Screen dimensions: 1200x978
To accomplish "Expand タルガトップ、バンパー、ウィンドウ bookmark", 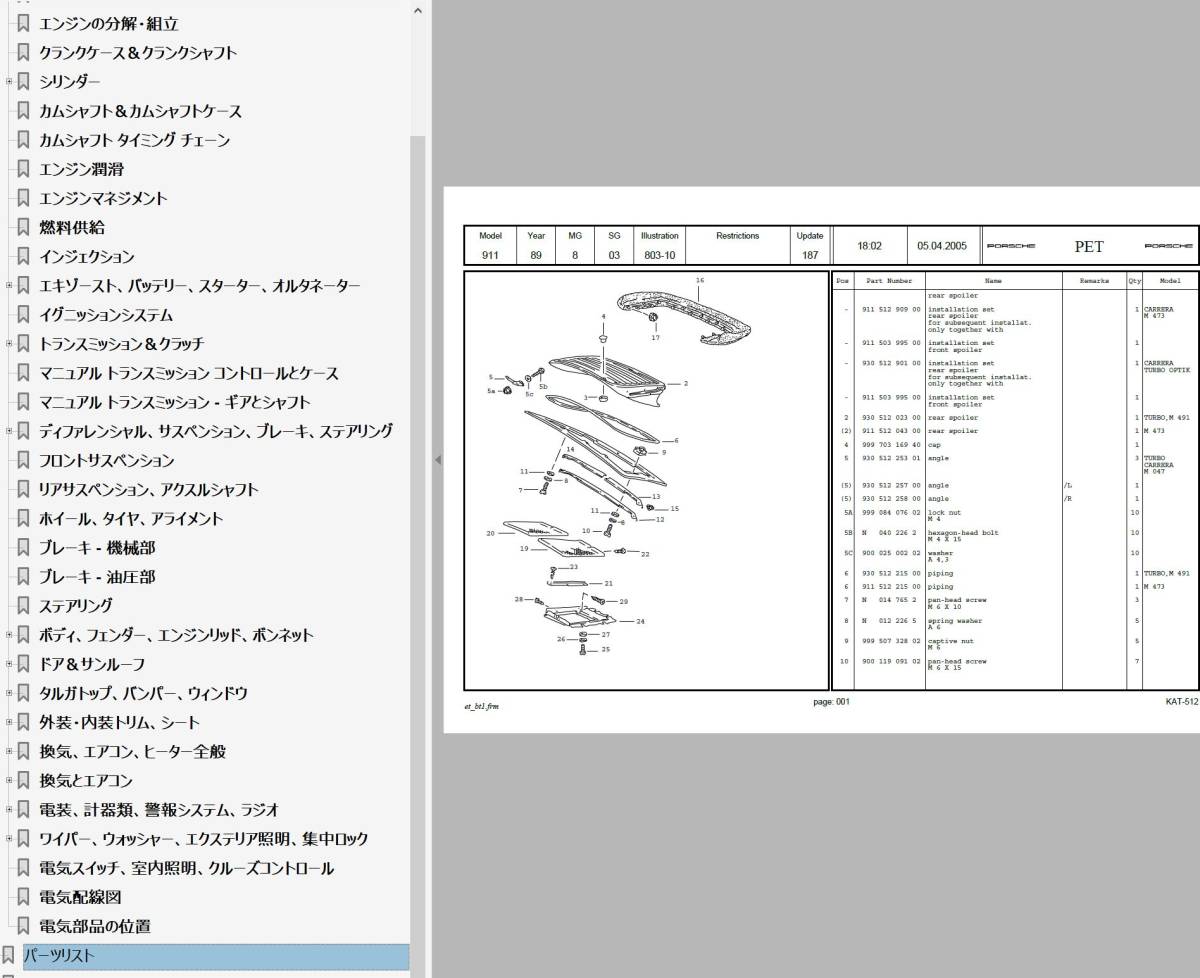I will coord(9,692).
